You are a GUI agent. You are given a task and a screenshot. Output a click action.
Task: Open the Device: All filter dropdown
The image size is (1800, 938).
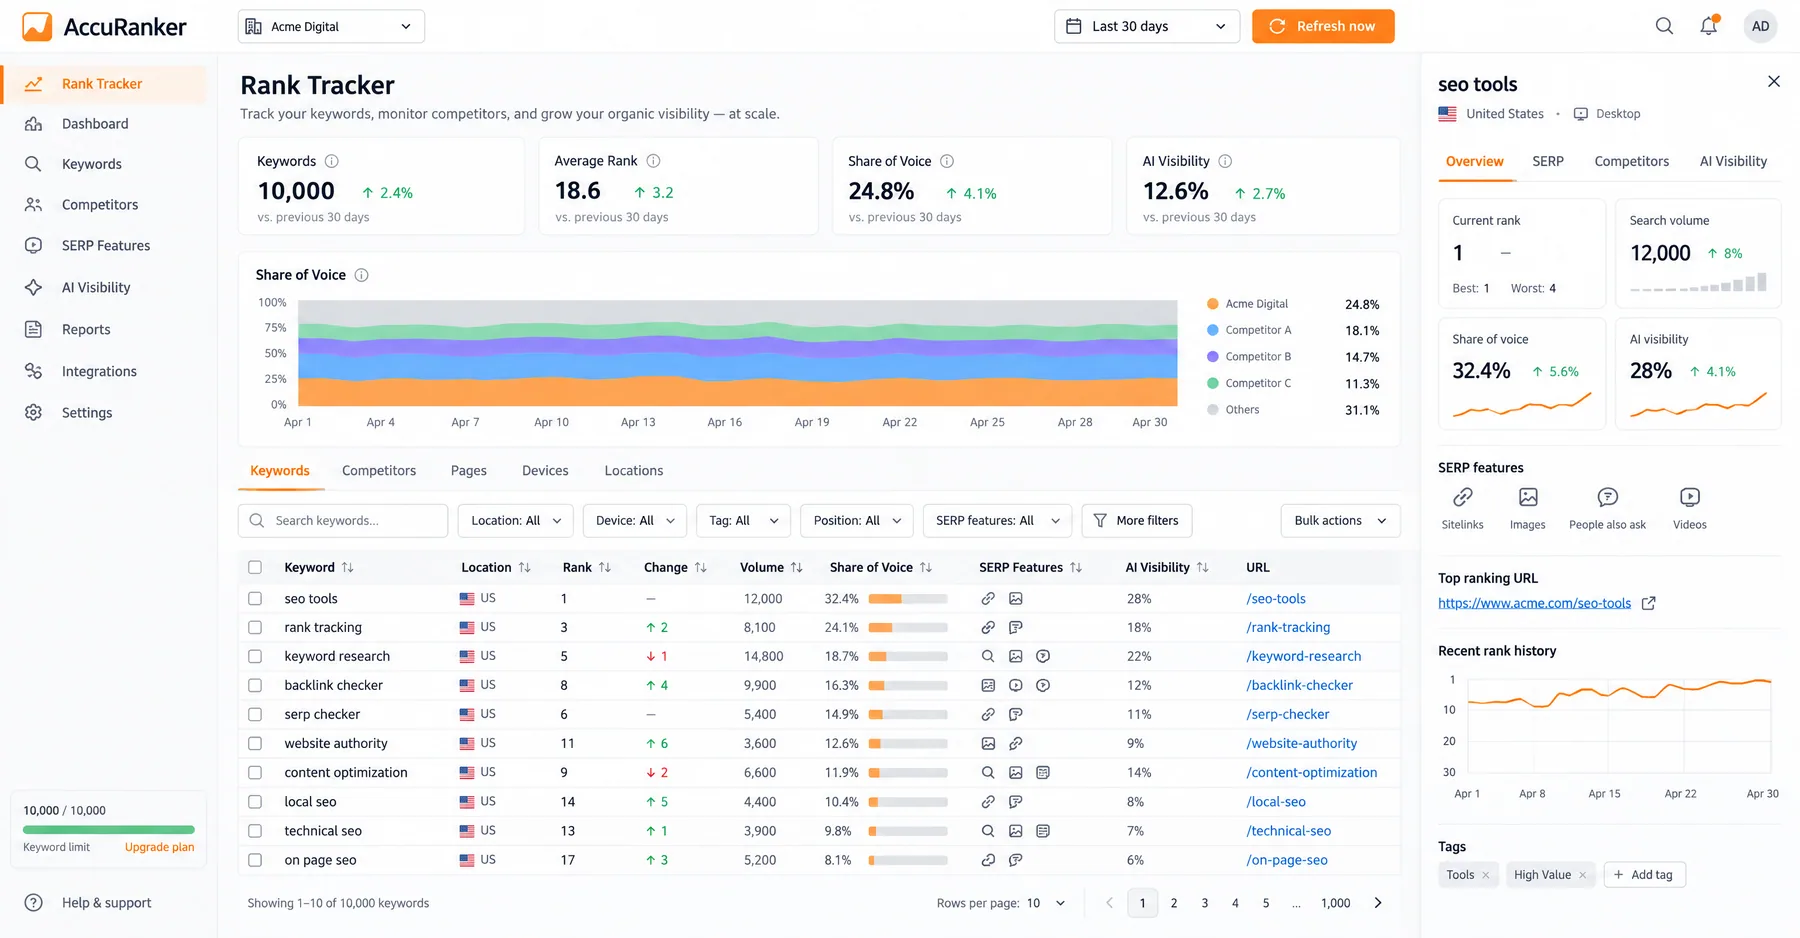635,521
